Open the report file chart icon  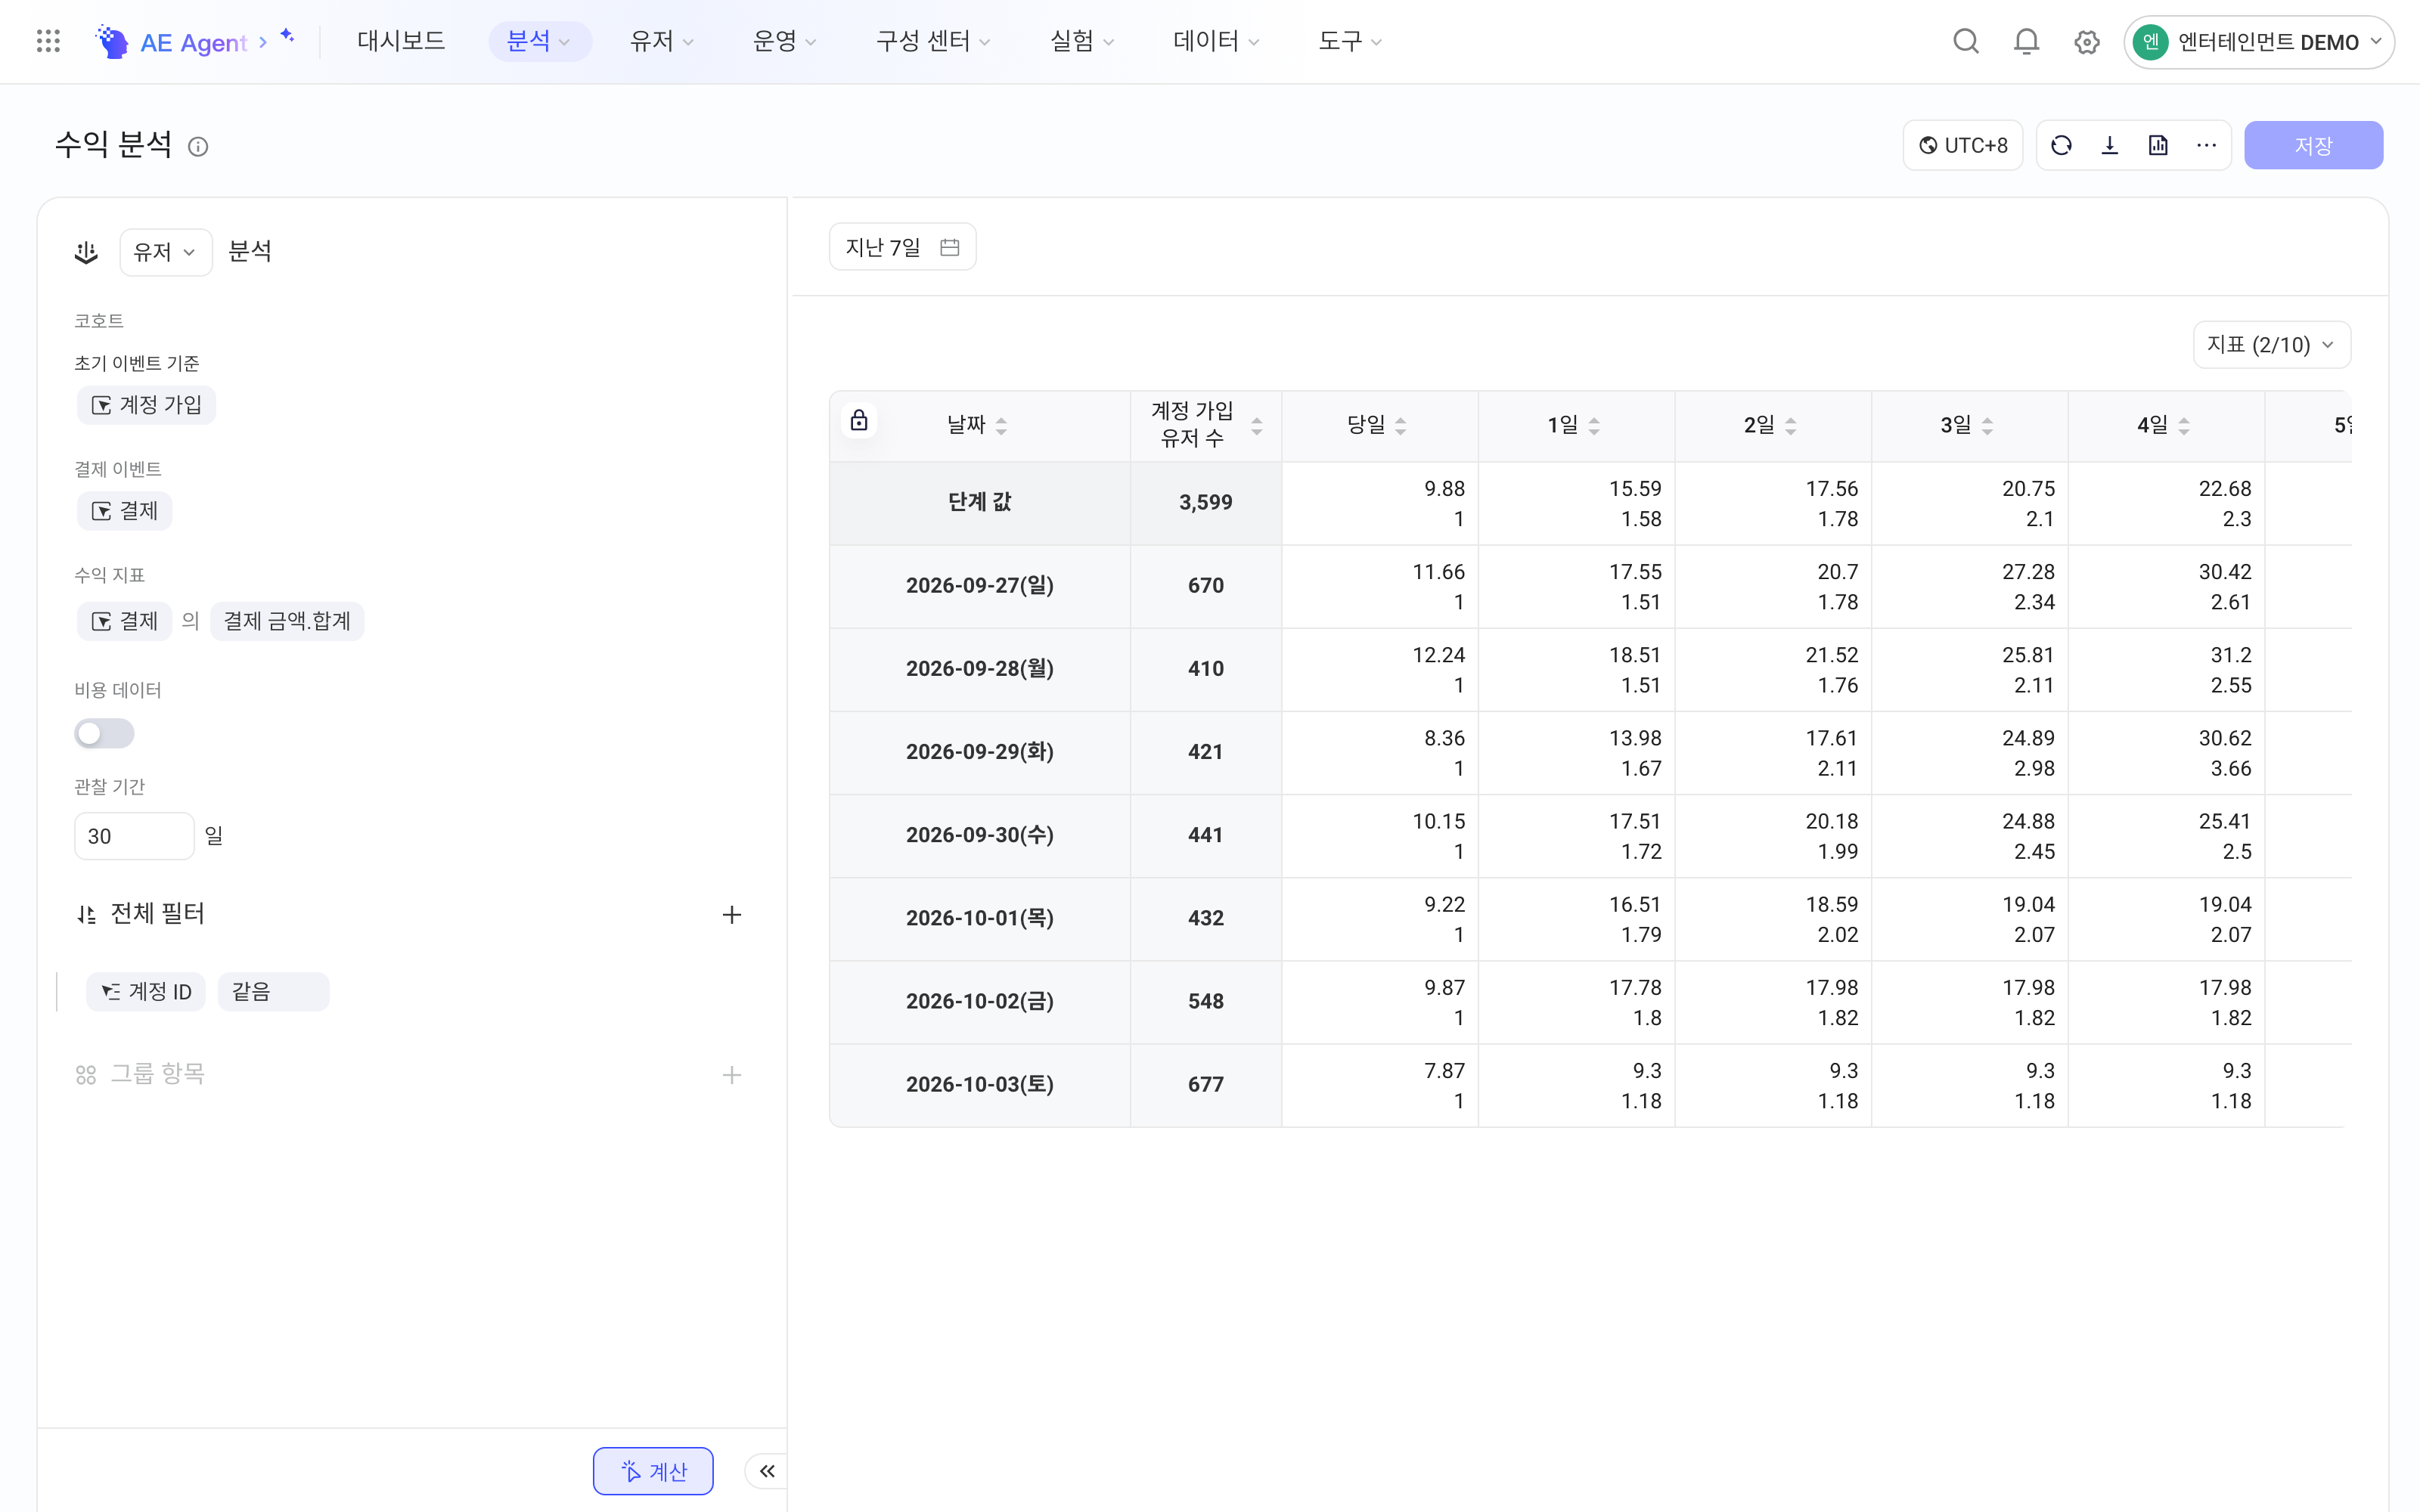coord(2158,145)
